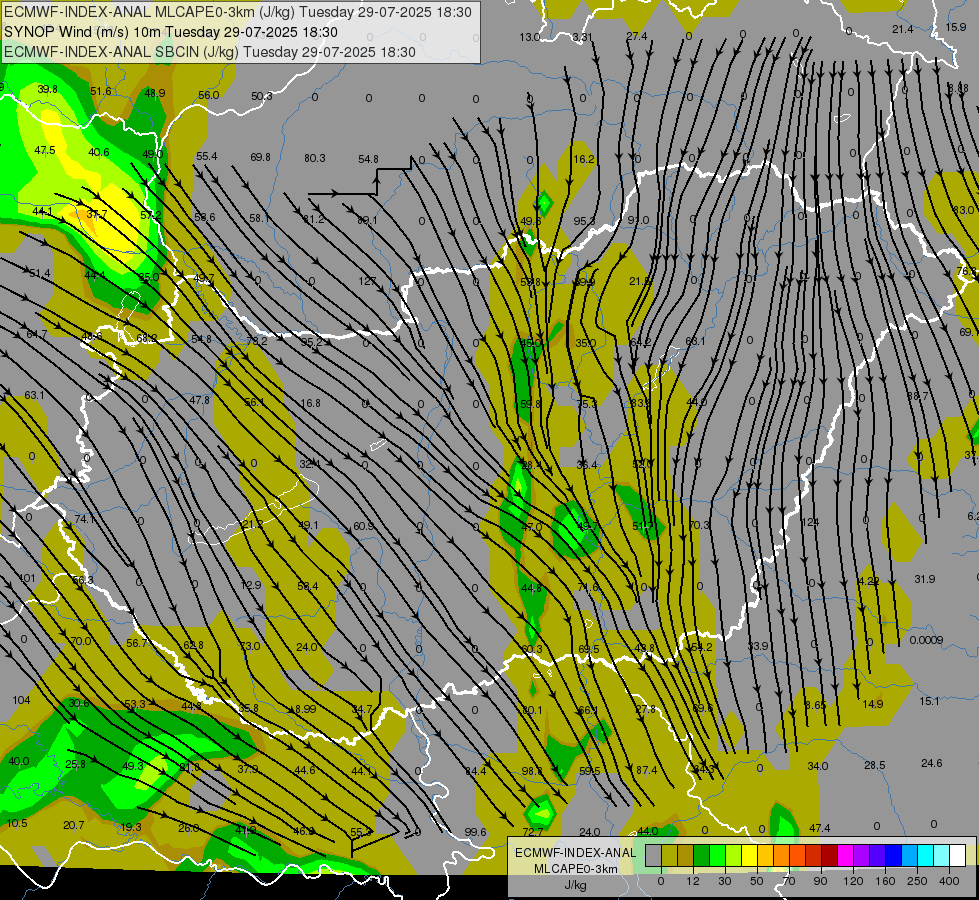Select the olive swatch beside the gray legend swatch

(669, 855)
